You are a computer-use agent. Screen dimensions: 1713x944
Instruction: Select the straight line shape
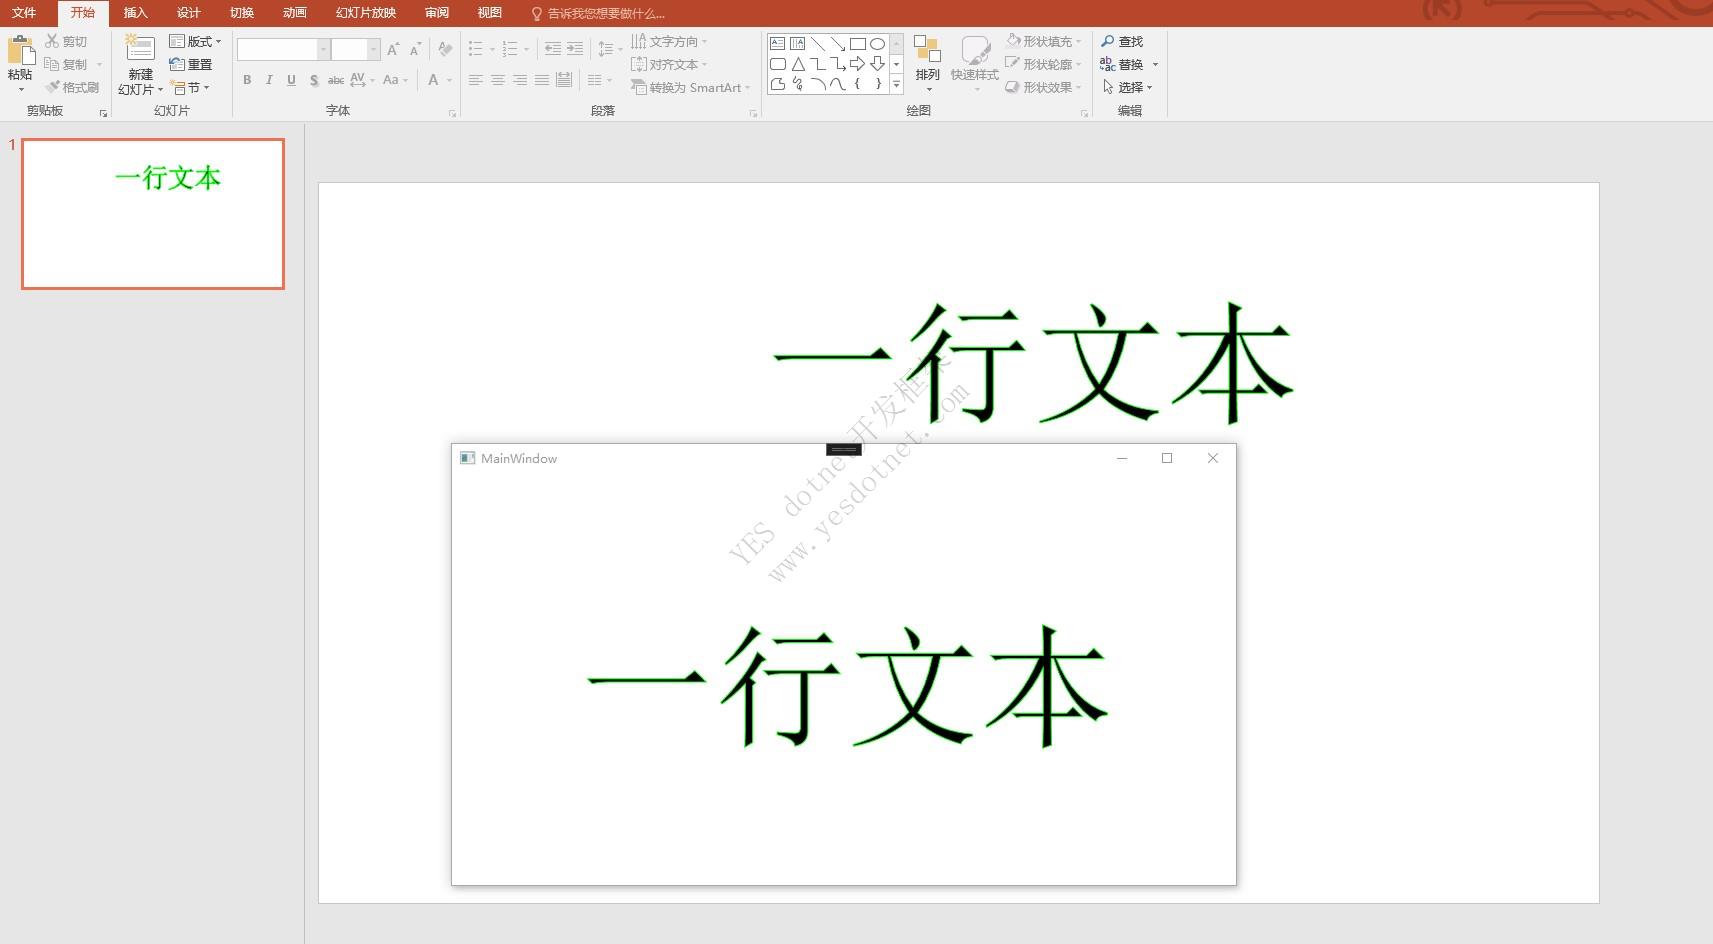817,44
